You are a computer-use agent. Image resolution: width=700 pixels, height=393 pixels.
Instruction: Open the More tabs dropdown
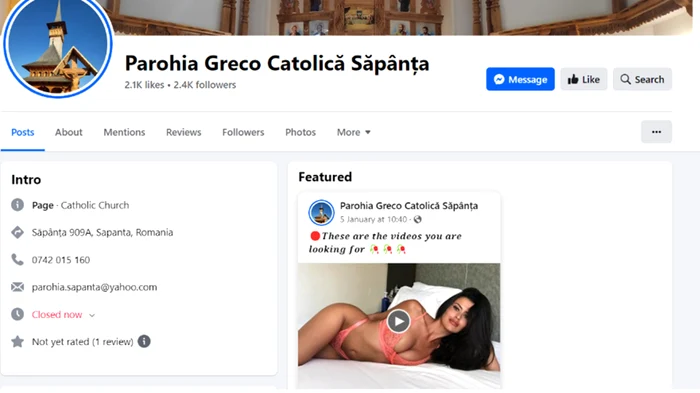(354, 132)
